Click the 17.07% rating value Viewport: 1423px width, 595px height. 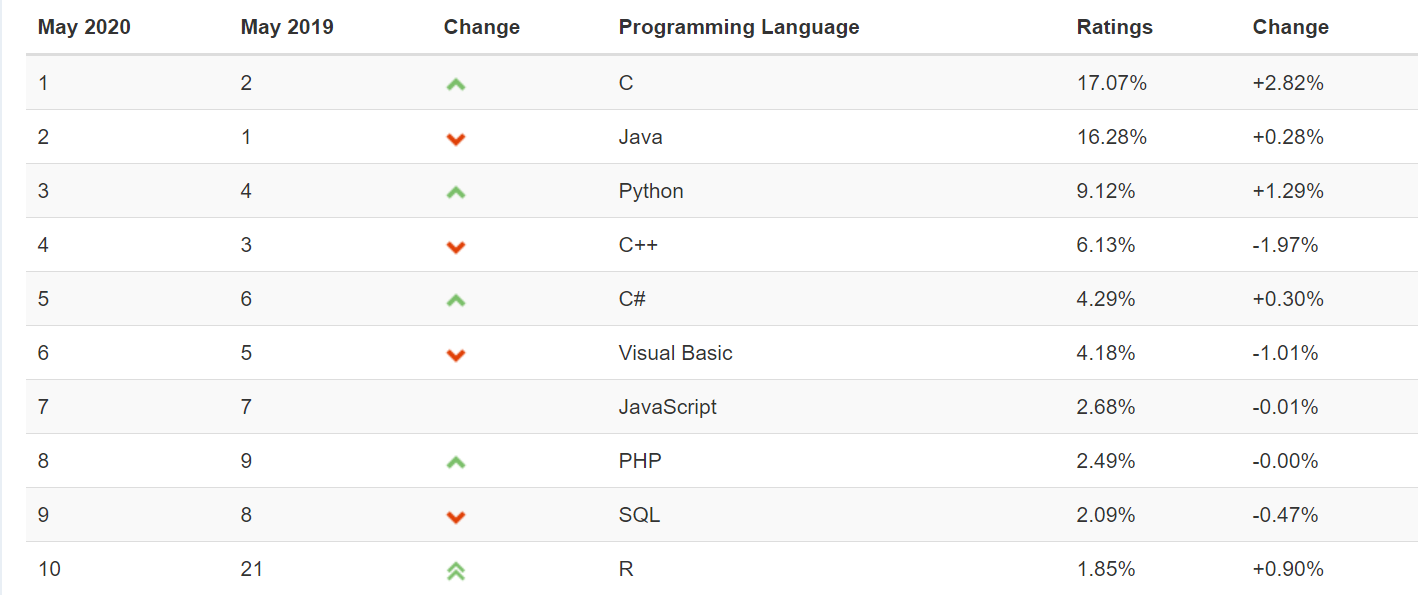[1111, 83]
